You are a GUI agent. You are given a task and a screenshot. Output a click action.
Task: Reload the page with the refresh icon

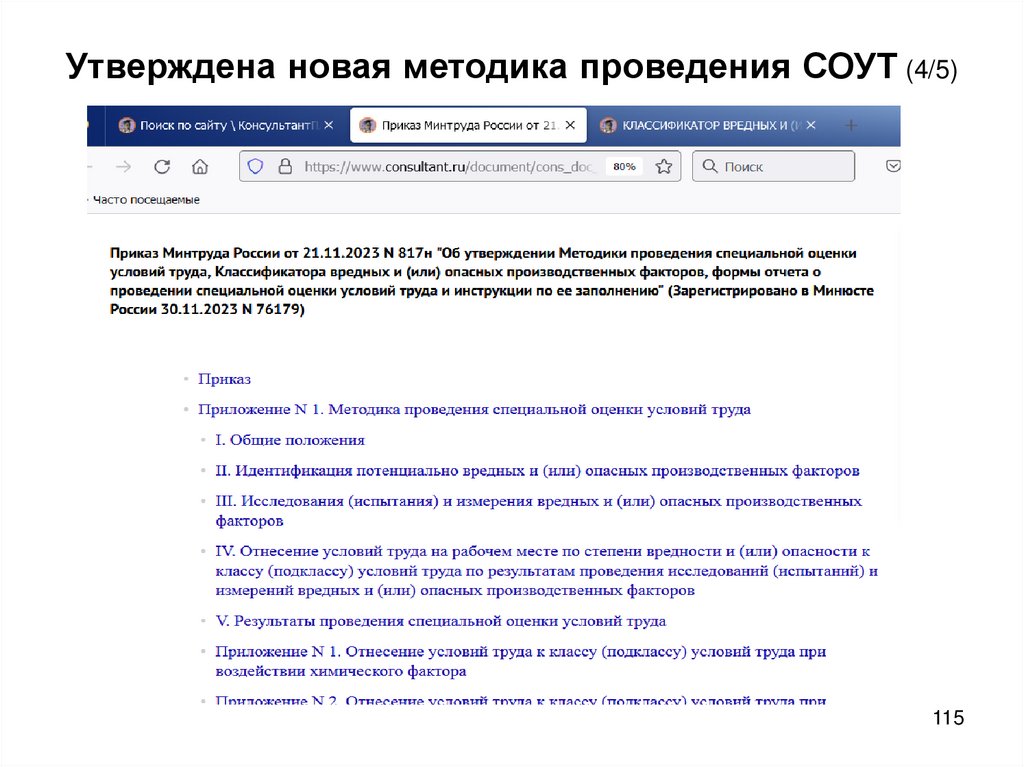pyautogui.click(x=162, y=167)
